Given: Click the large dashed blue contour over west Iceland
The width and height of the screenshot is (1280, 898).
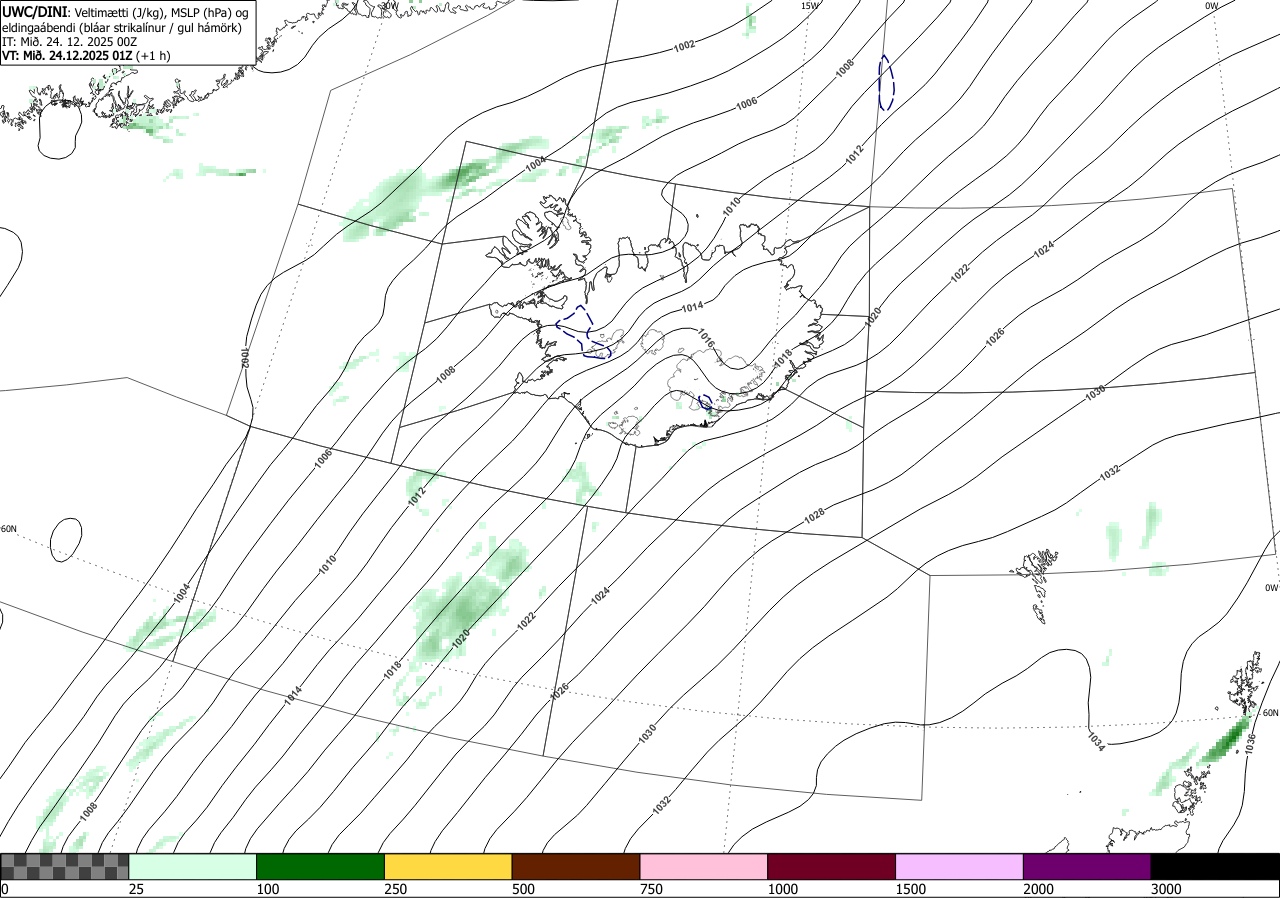Looking at the screenshot, I should click(x=583, y=332).
